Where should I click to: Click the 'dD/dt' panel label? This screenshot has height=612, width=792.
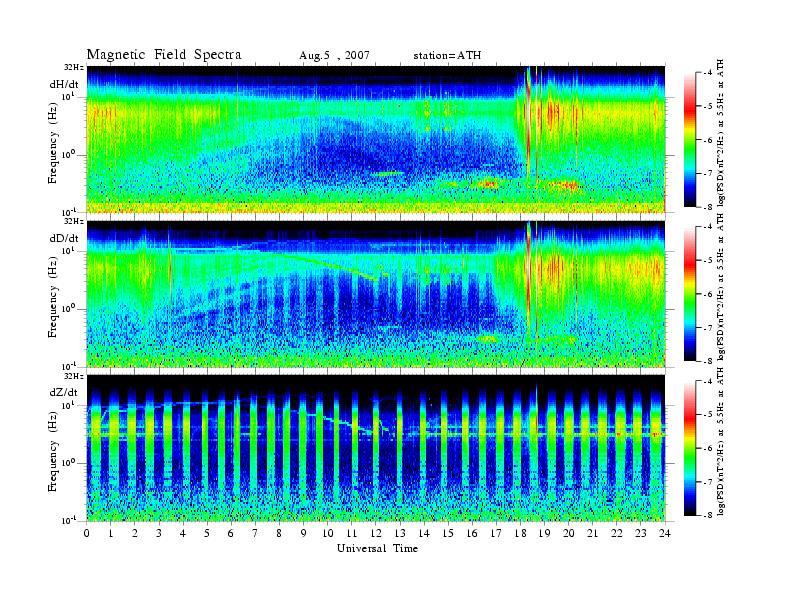[64, 238]
